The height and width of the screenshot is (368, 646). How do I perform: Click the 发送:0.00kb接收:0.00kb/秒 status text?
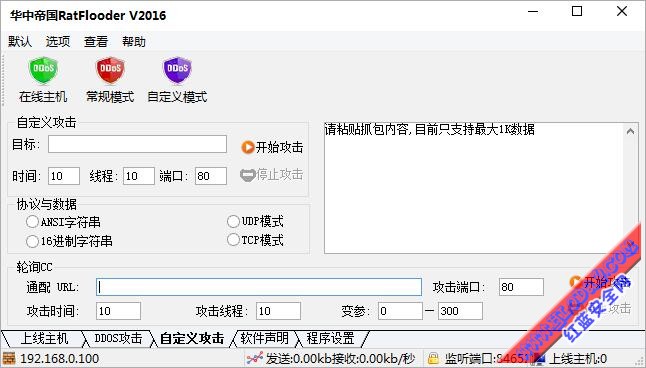340,359
